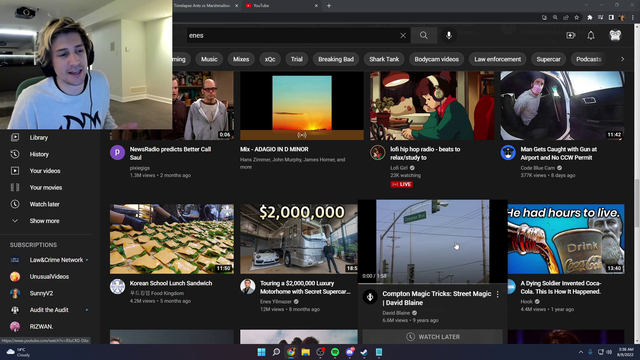Open UnusualVideos subscription
Viewport: 640px width, 360px height.
coord(48,277)
